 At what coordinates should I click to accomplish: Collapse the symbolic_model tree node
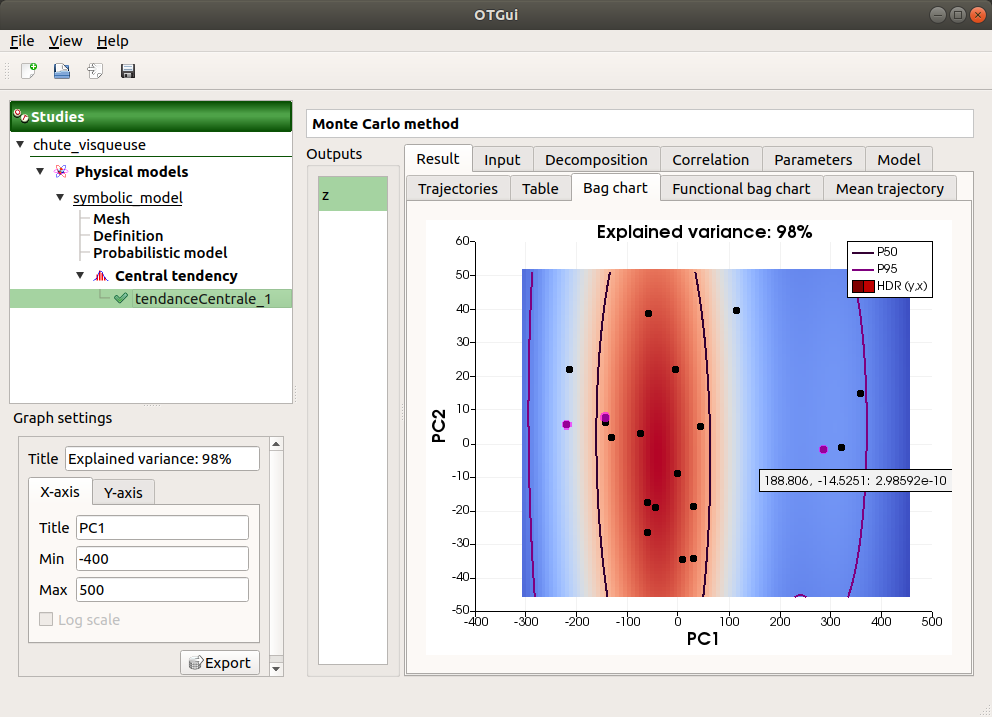pyautogui.click(x=60, y=198)
